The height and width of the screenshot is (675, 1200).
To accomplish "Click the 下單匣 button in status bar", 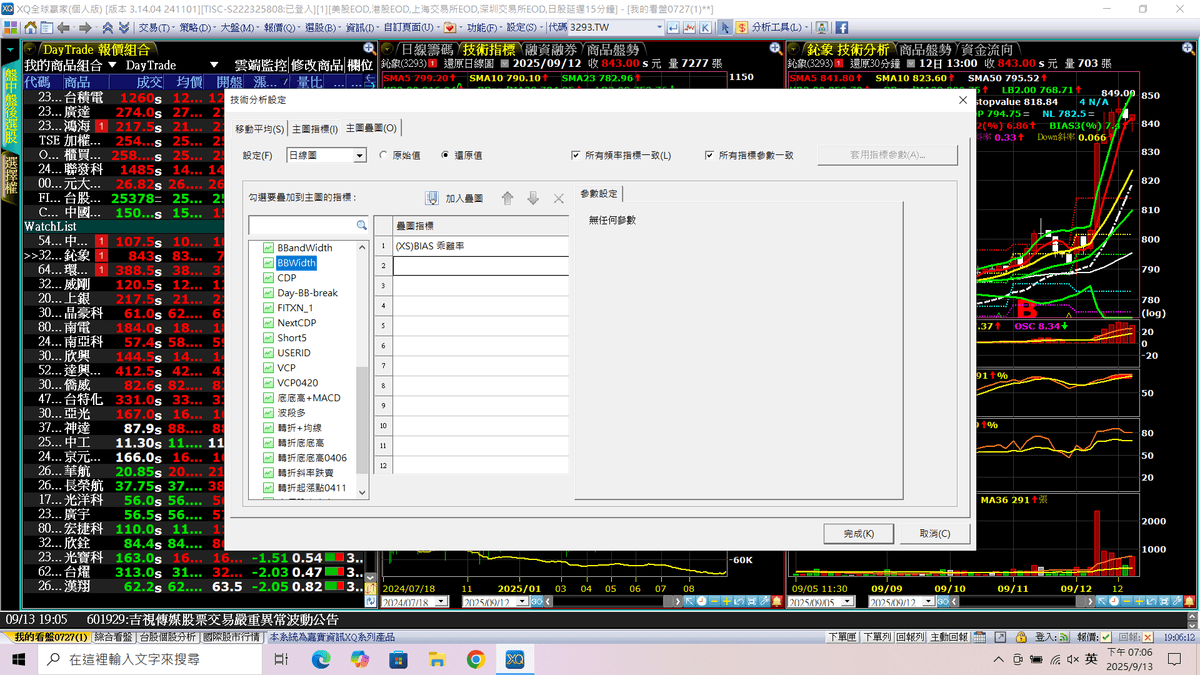I will (x=842, y=637).
